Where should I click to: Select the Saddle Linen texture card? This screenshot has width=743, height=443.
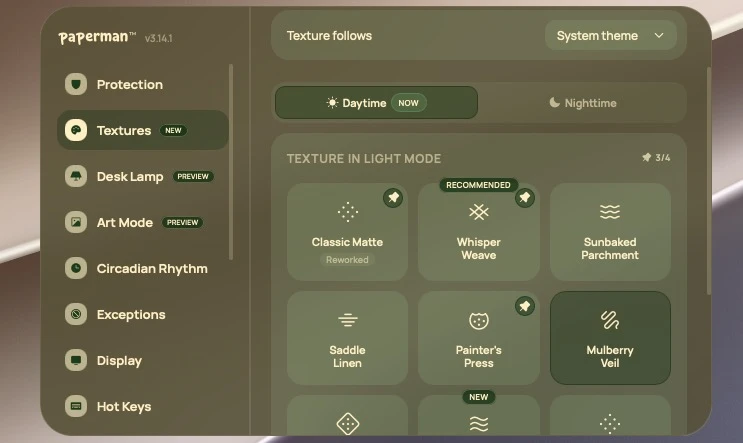[x=347, y=338]
